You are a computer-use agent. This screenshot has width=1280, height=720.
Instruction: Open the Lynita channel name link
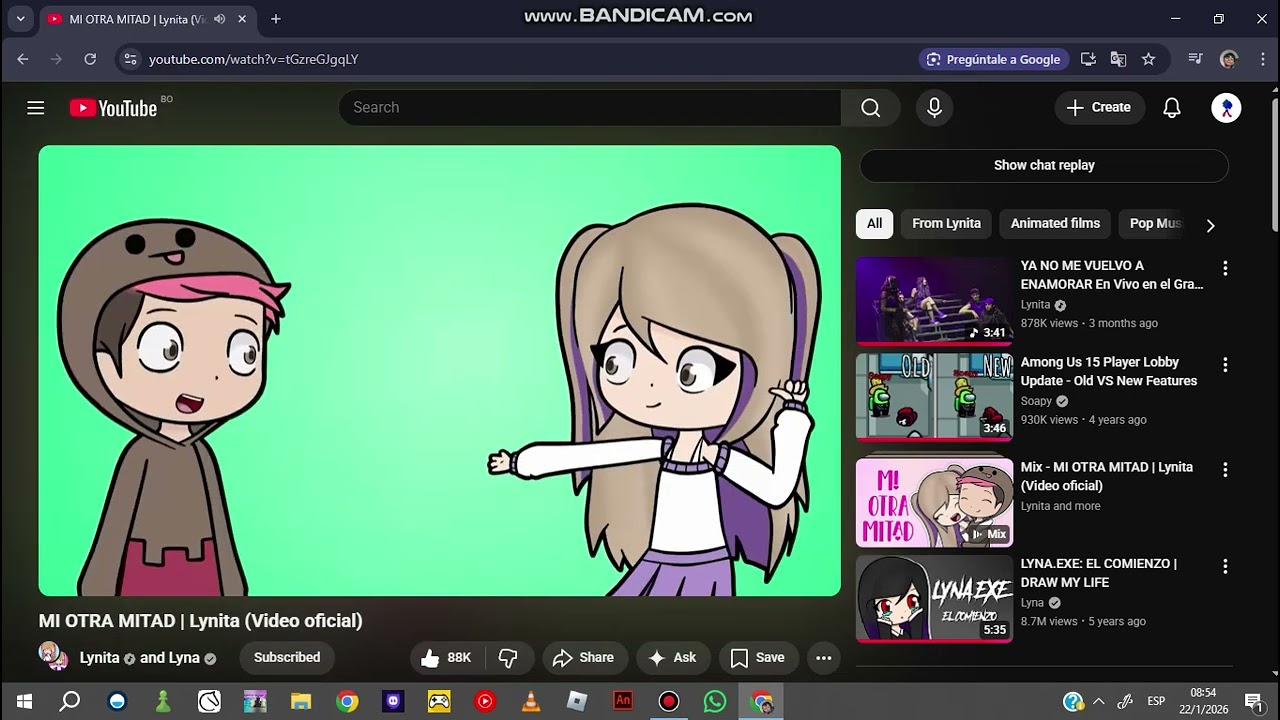(100, 658)
